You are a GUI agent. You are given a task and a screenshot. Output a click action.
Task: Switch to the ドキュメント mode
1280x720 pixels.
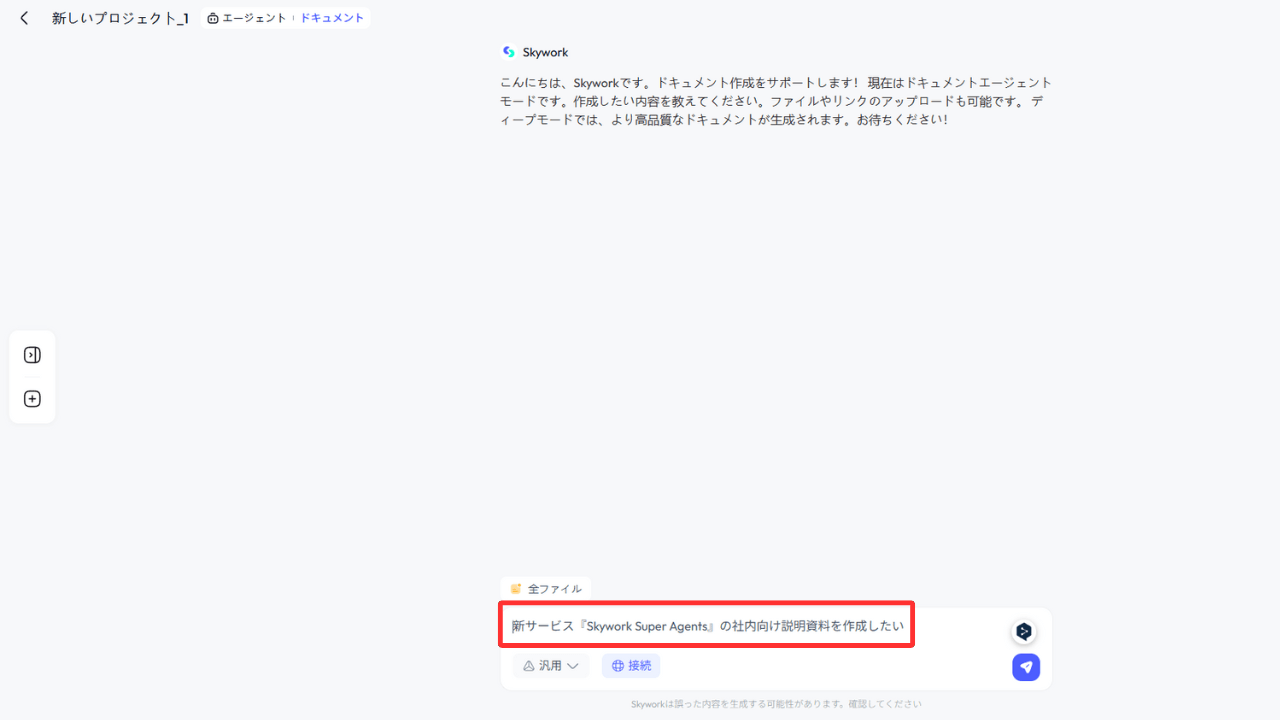coord(332,18)
